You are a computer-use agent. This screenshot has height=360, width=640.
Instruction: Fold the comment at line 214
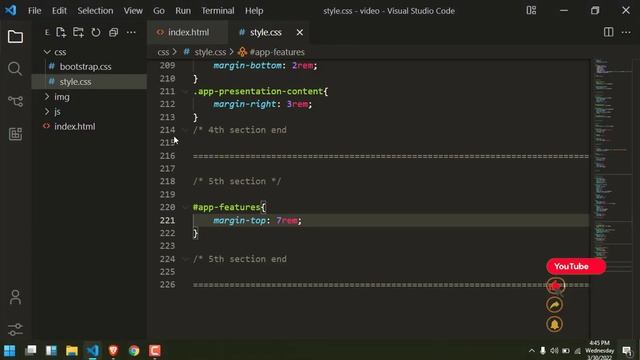pos(185,130)
